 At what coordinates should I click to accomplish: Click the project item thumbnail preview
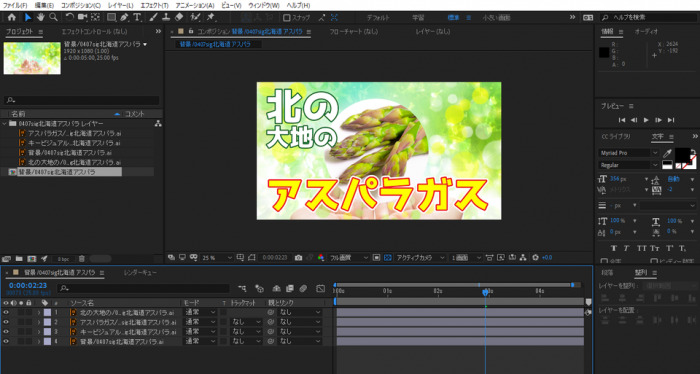[x=32, y=58]
